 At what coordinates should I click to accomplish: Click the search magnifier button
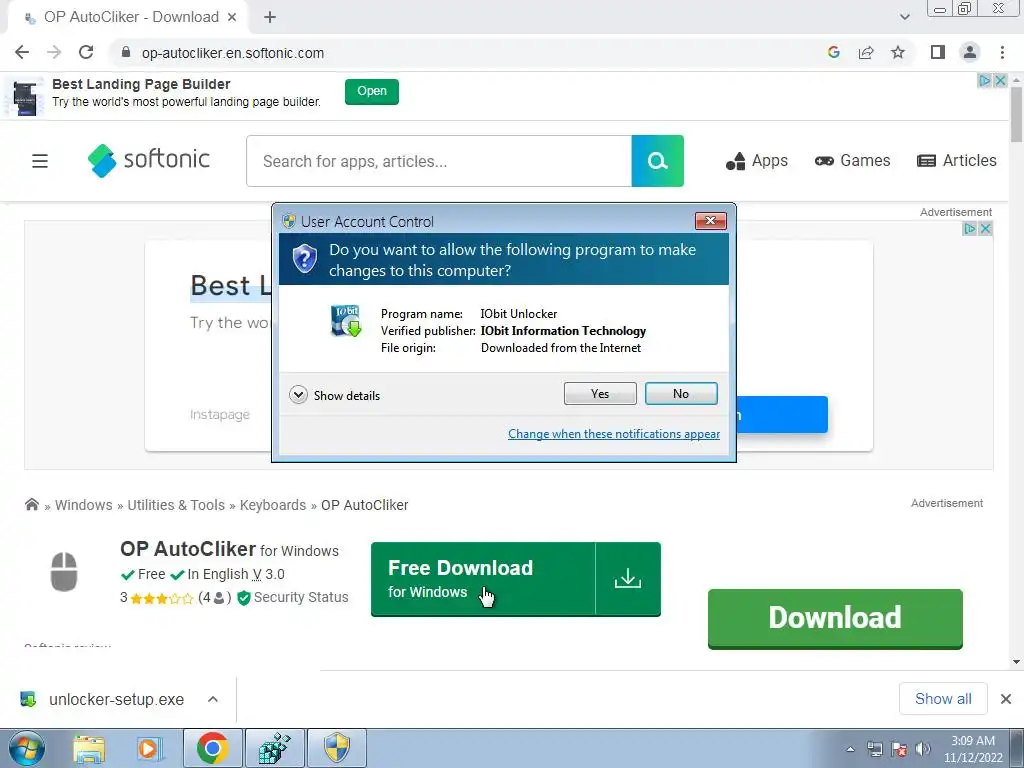point(658,161)
